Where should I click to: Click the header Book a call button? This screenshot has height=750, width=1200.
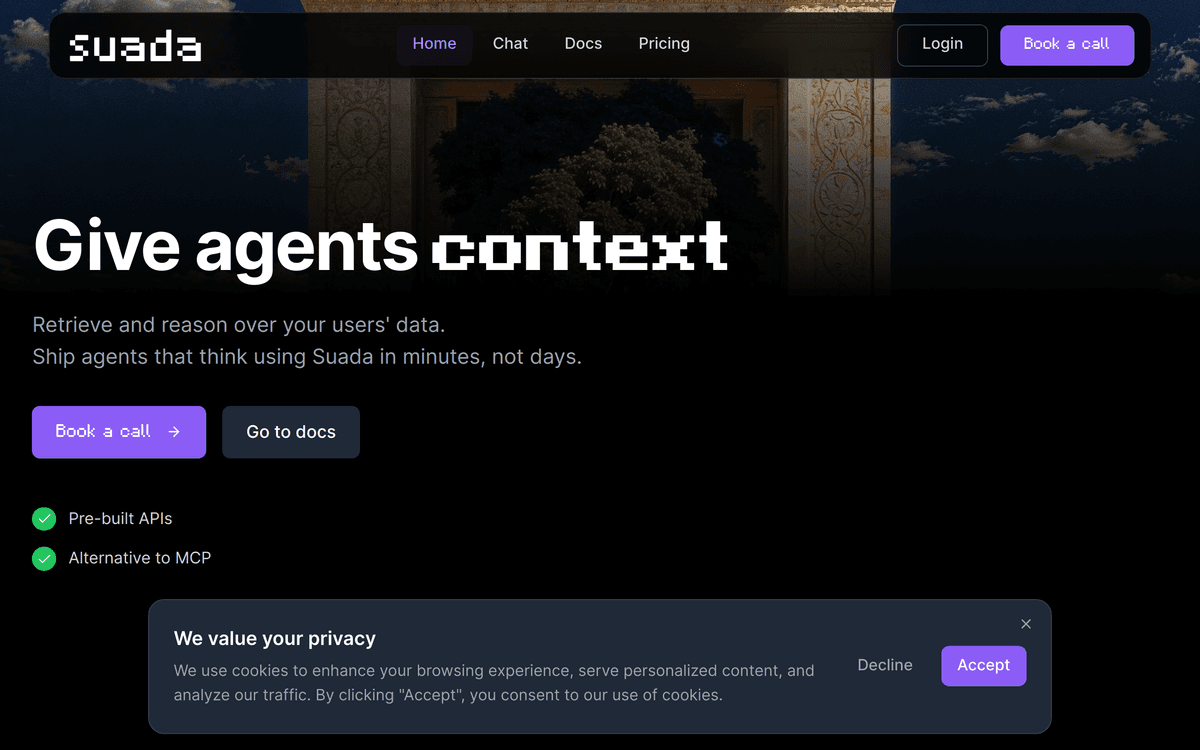(1066, 45)
